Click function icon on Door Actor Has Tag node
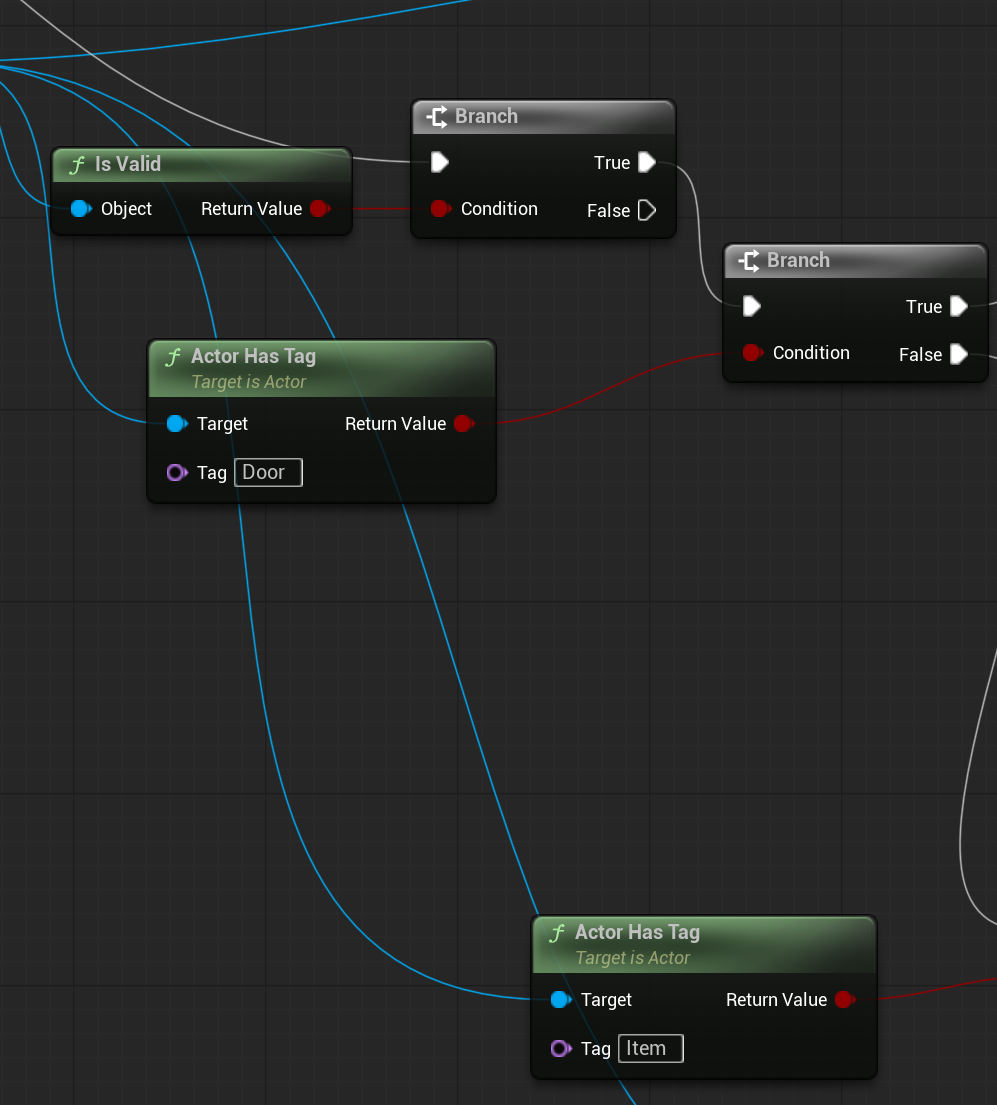 (173, 357)
